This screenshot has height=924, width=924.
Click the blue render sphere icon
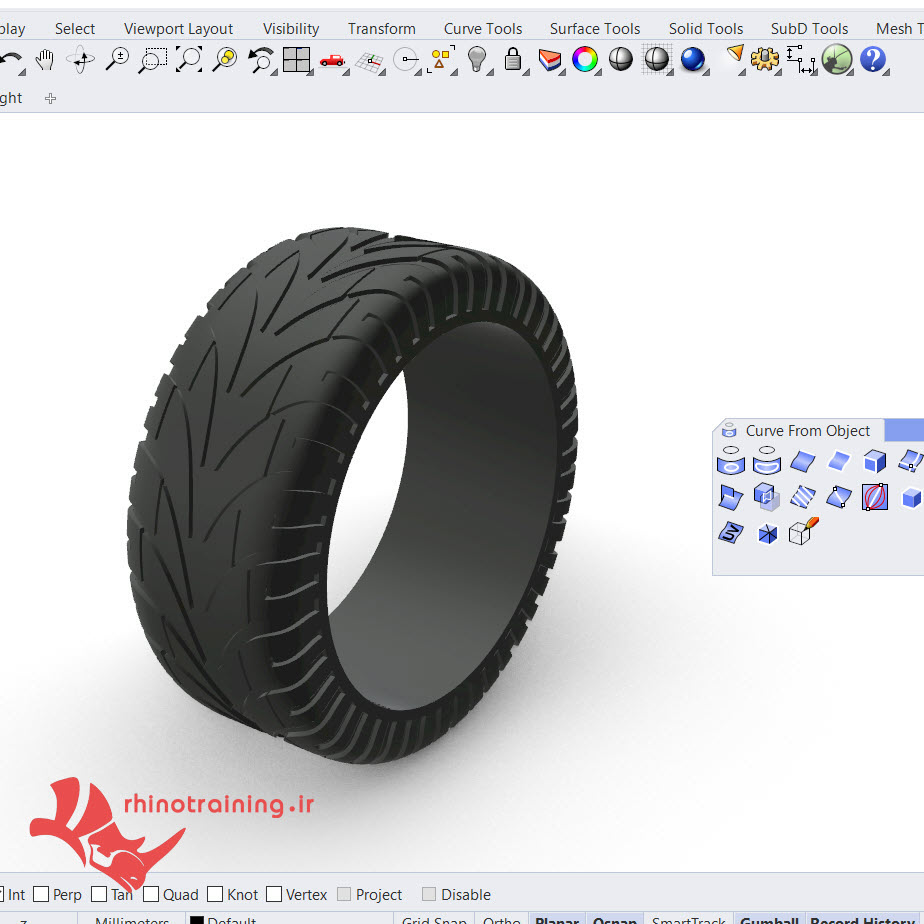pyautogui.click(x=692, y=61)
